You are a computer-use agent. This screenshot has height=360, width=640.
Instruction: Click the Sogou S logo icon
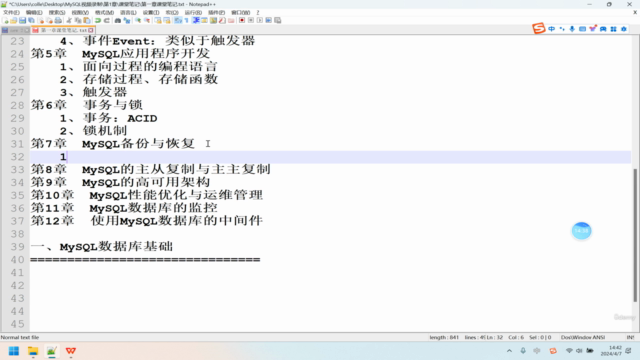pyautogui.click(x=538, y=28)
